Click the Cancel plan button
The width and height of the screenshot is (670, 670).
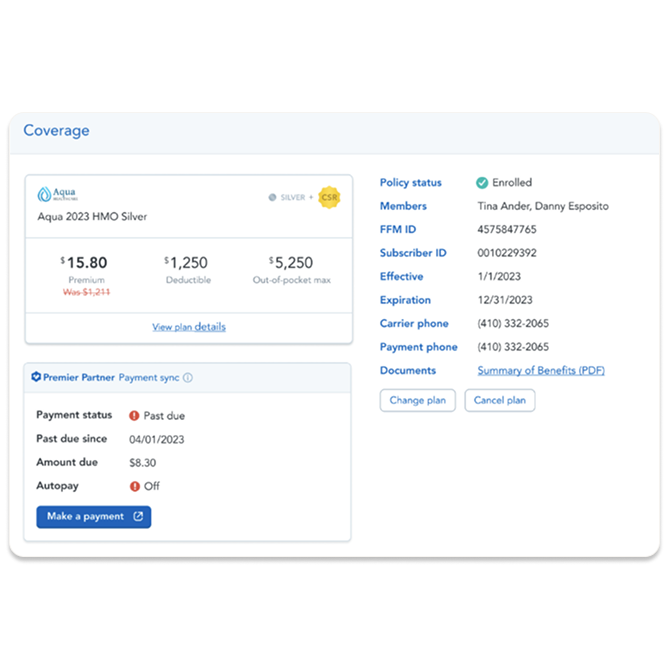pyautogui.click(x=500, y=400)
